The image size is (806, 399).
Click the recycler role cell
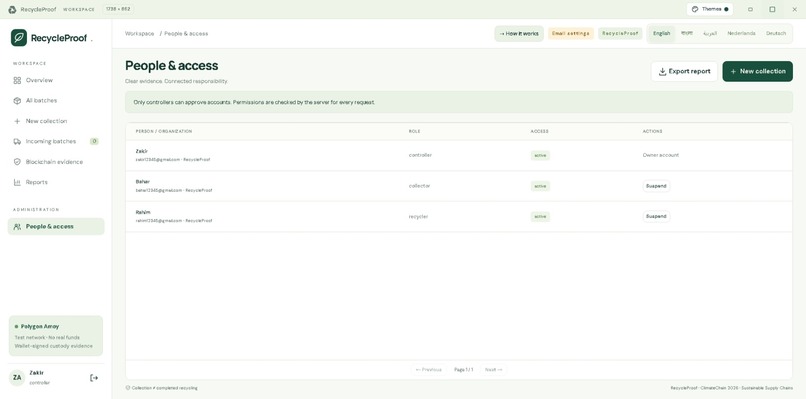418,216
